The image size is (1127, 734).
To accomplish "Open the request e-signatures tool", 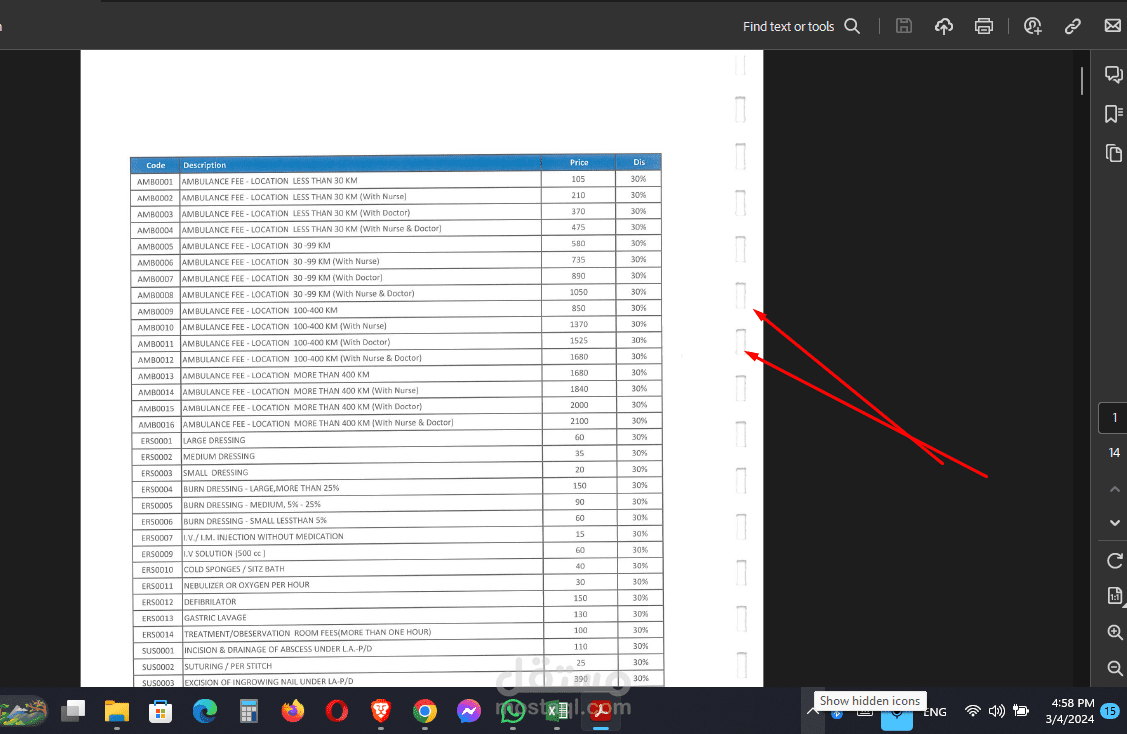I will pos(1032,26).
